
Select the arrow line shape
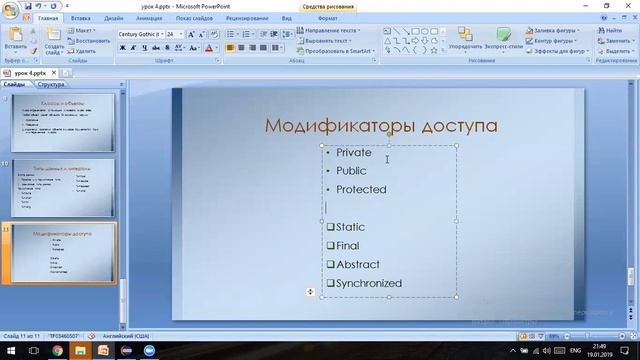pyautogui.click(x=406, y=31)
